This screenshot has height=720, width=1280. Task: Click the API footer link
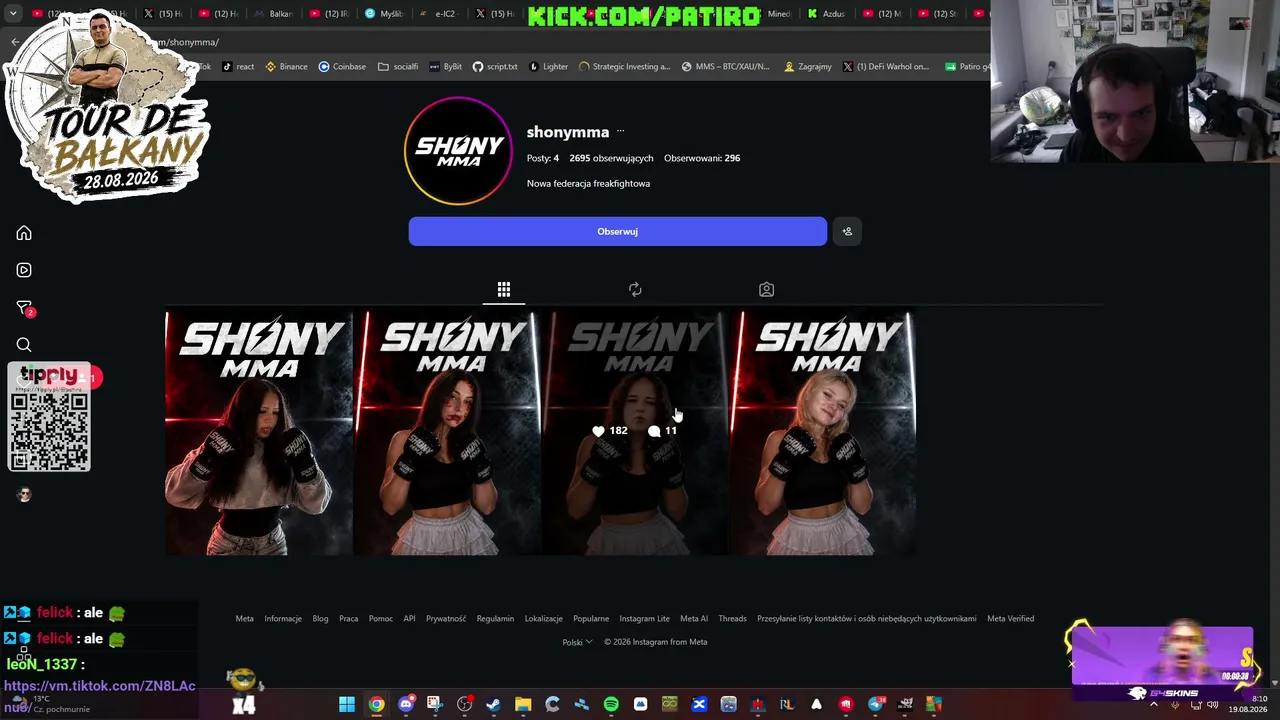pyautogui.click(x=409, y=619)
